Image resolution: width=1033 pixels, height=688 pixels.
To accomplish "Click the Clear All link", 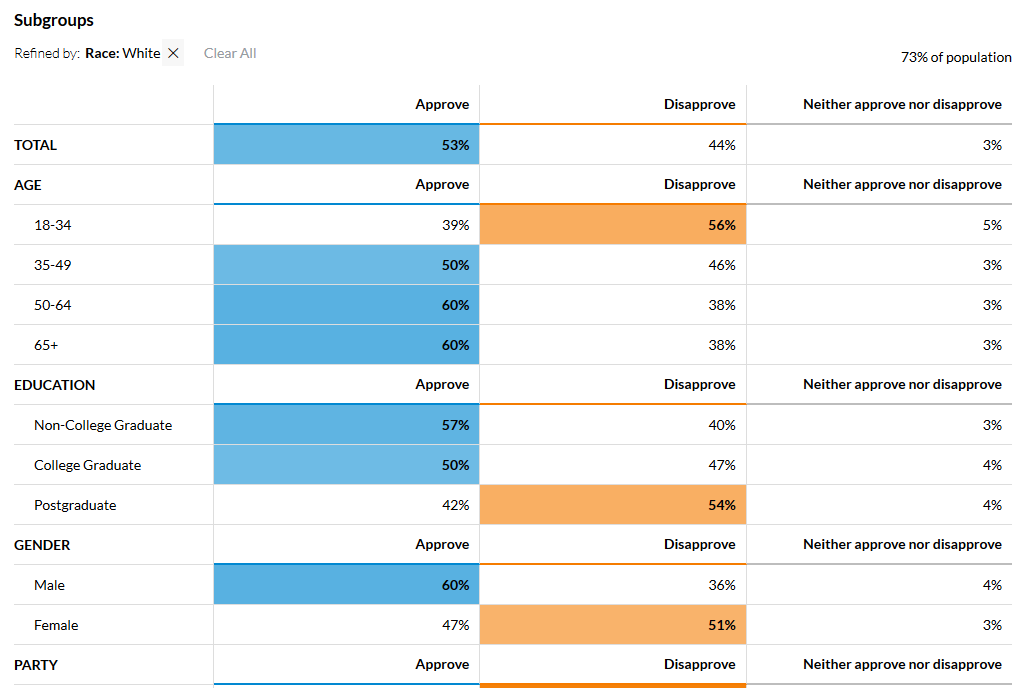I will [230, 53].
